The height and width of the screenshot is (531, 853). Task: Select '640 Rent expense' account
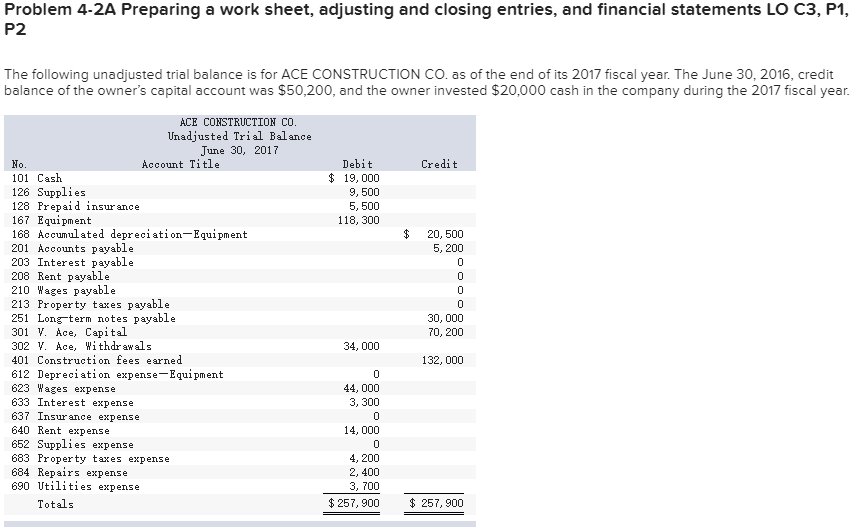coord(60,431)
